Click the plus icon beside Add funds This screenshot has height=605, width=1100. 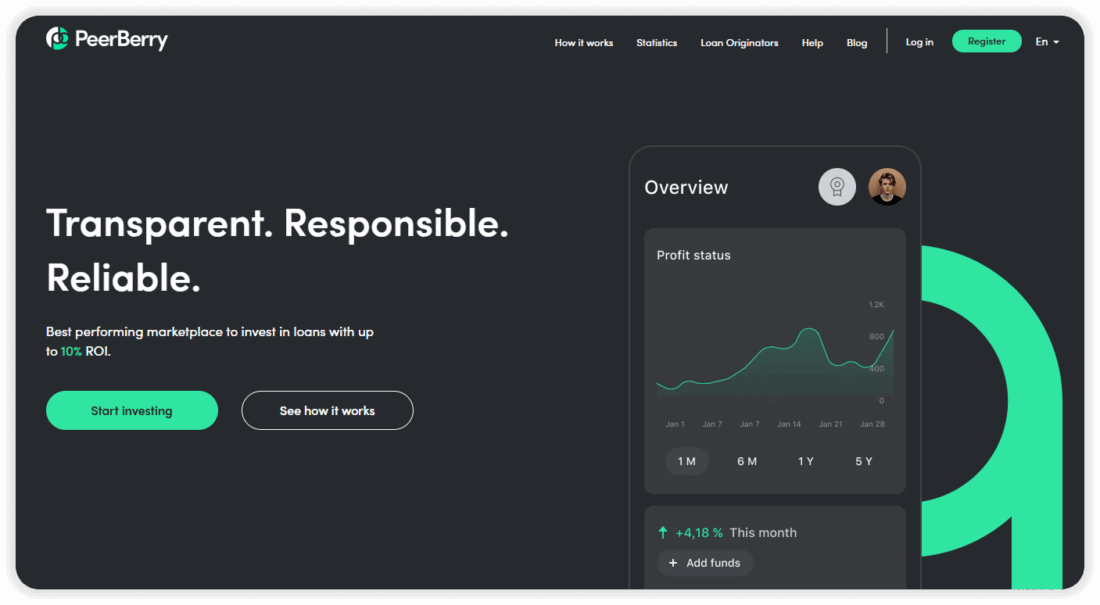pos(673,563)
